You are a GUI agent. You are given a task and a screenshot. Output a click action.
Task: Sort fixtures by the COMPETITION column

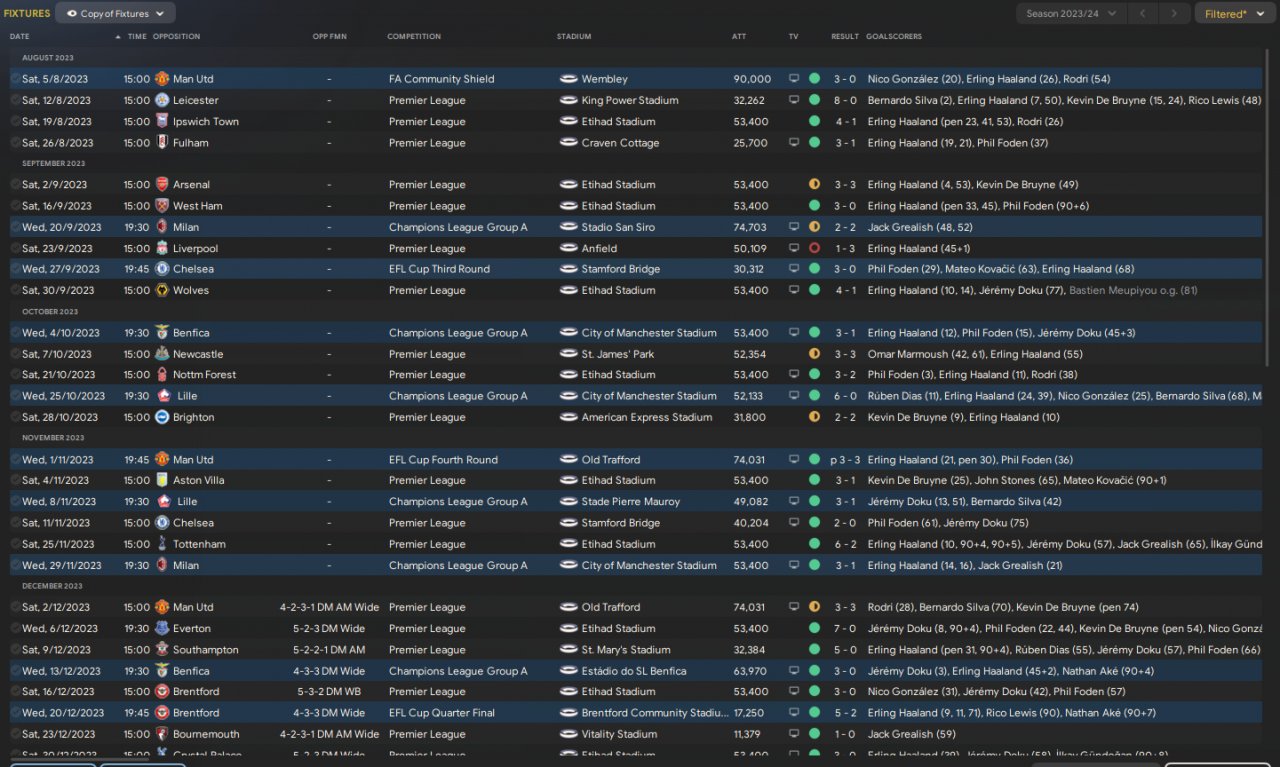[414, 37]
